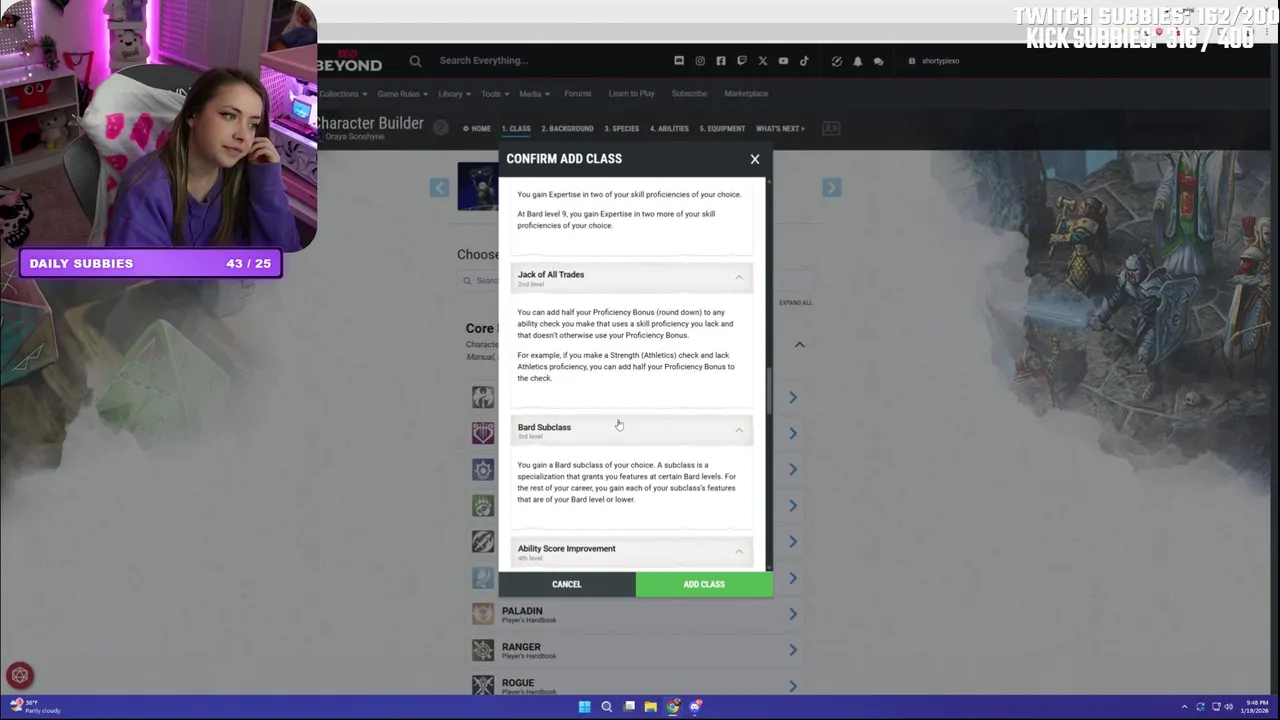Click Expand All in class list
1280x720 pixels.
pyautogui.click(x=795, y=303)
